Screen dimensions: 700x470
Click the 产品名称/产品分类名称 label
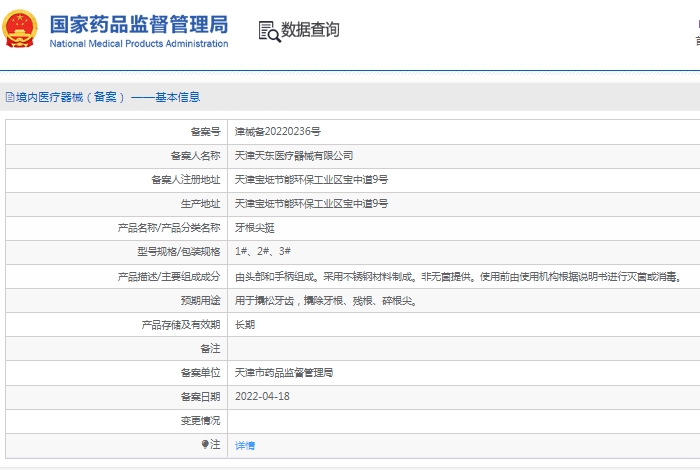point(169,228)
